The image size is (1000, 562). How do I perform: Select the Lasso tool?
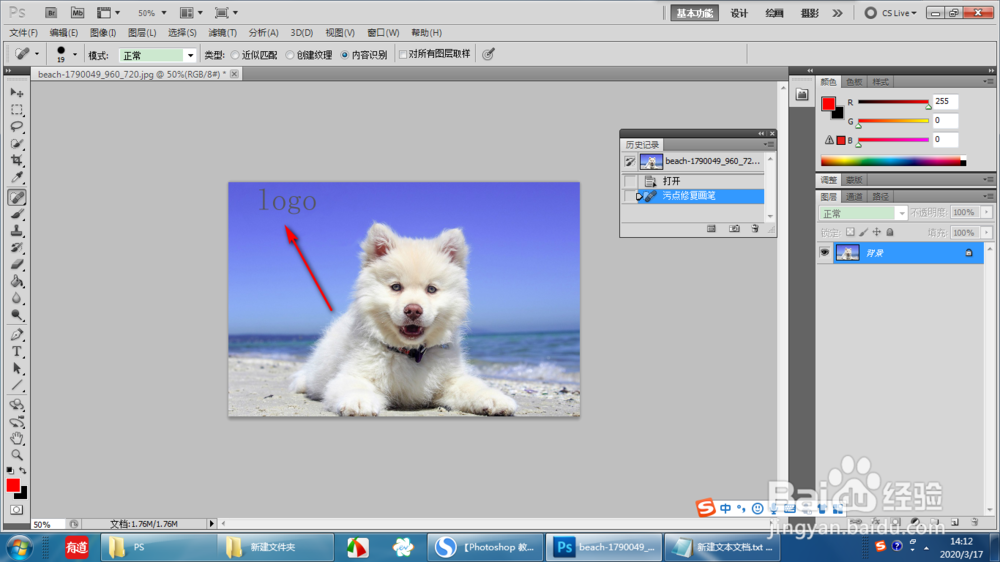click(x=17, y=126)
